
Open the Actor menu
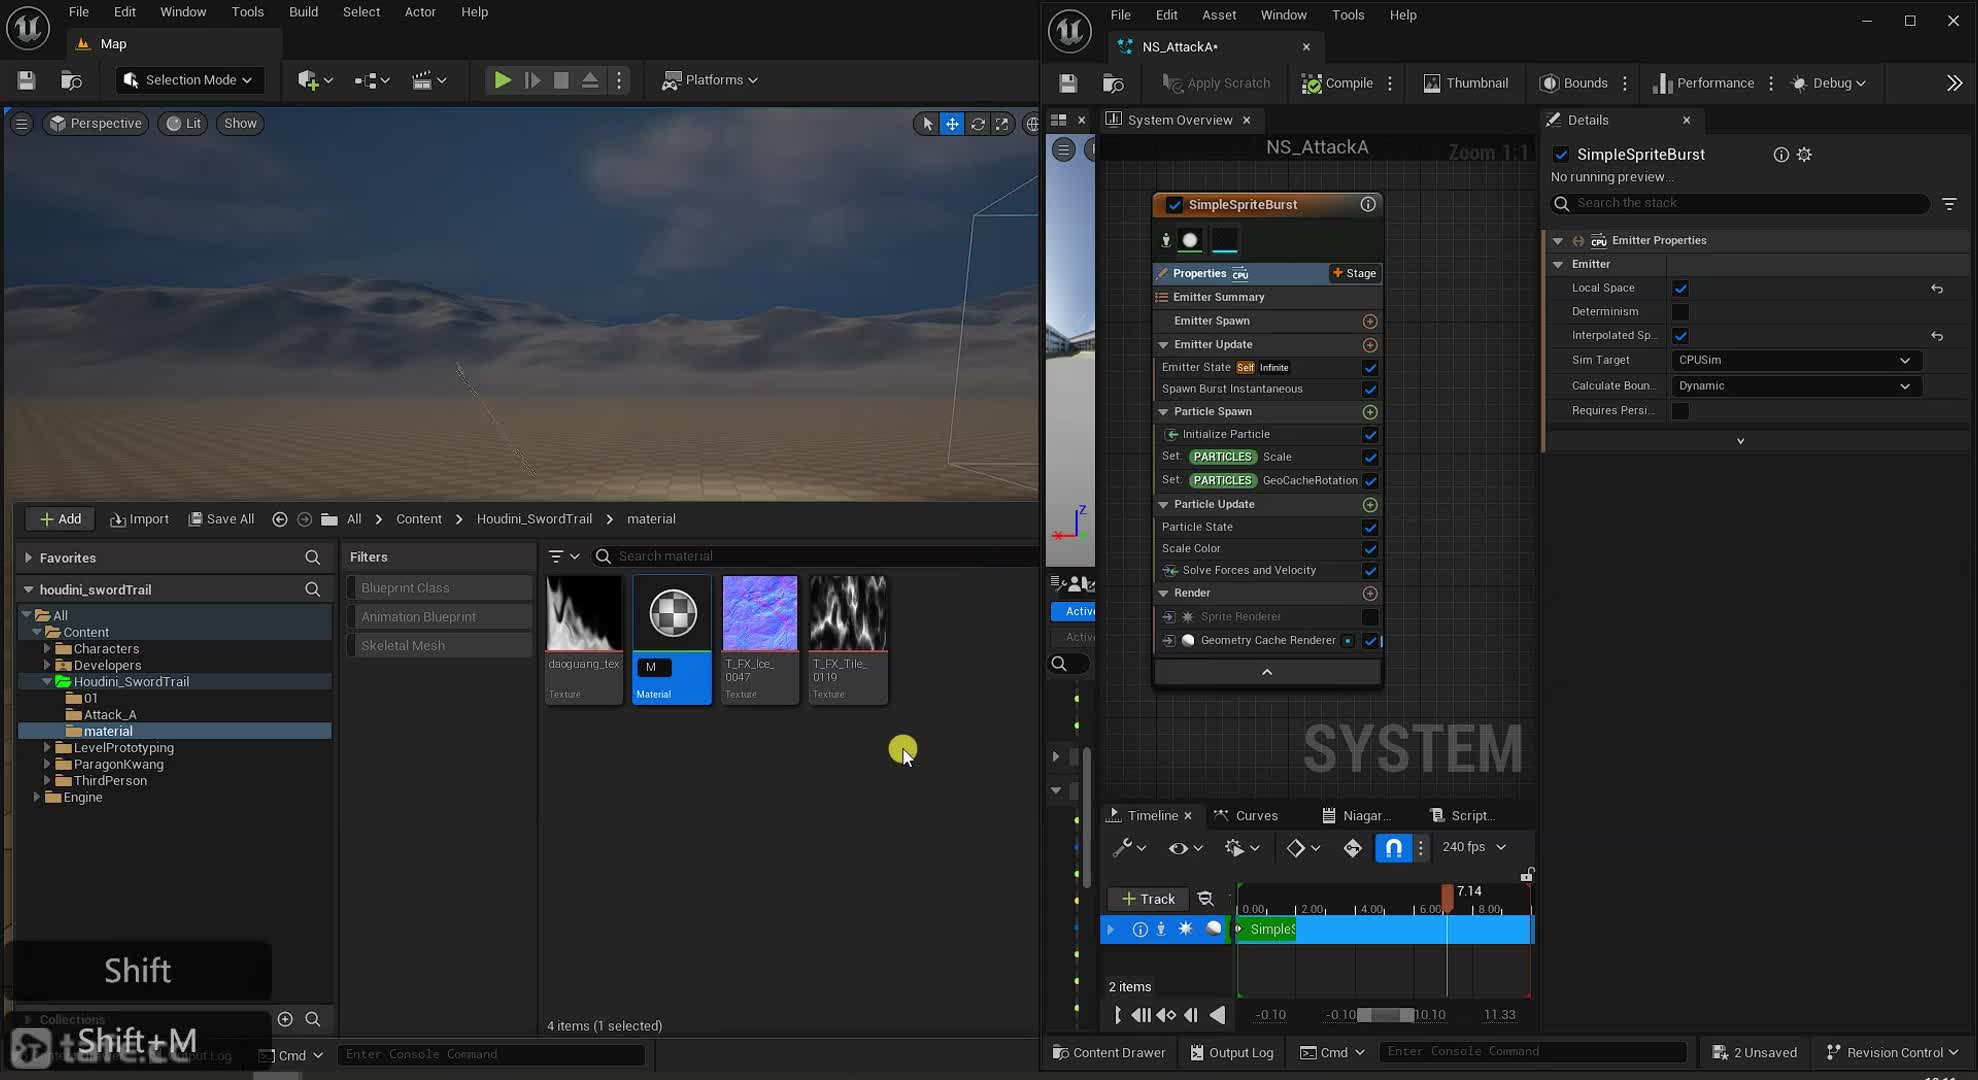420,12
